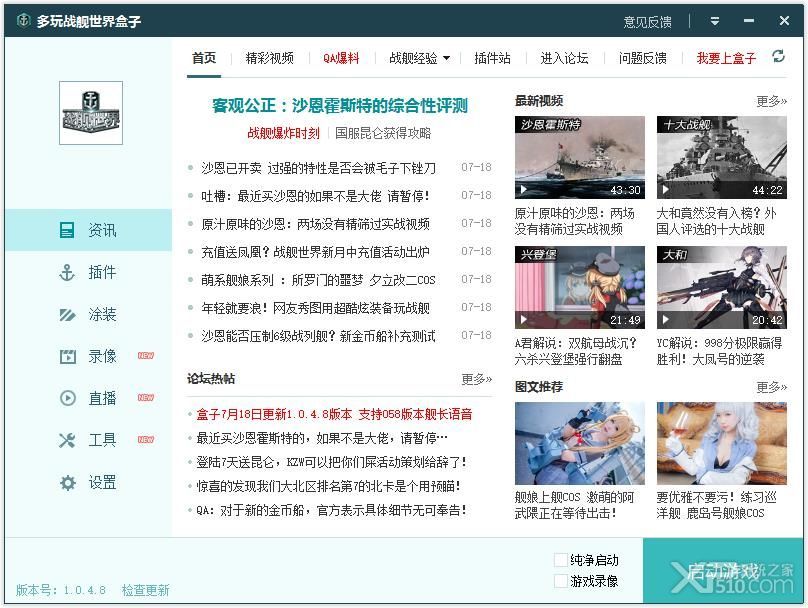Screen dimensions: 808x608
Task: Open forum post 盒子7月18日更新1.0.4.8版本
Action: [334, 414]
